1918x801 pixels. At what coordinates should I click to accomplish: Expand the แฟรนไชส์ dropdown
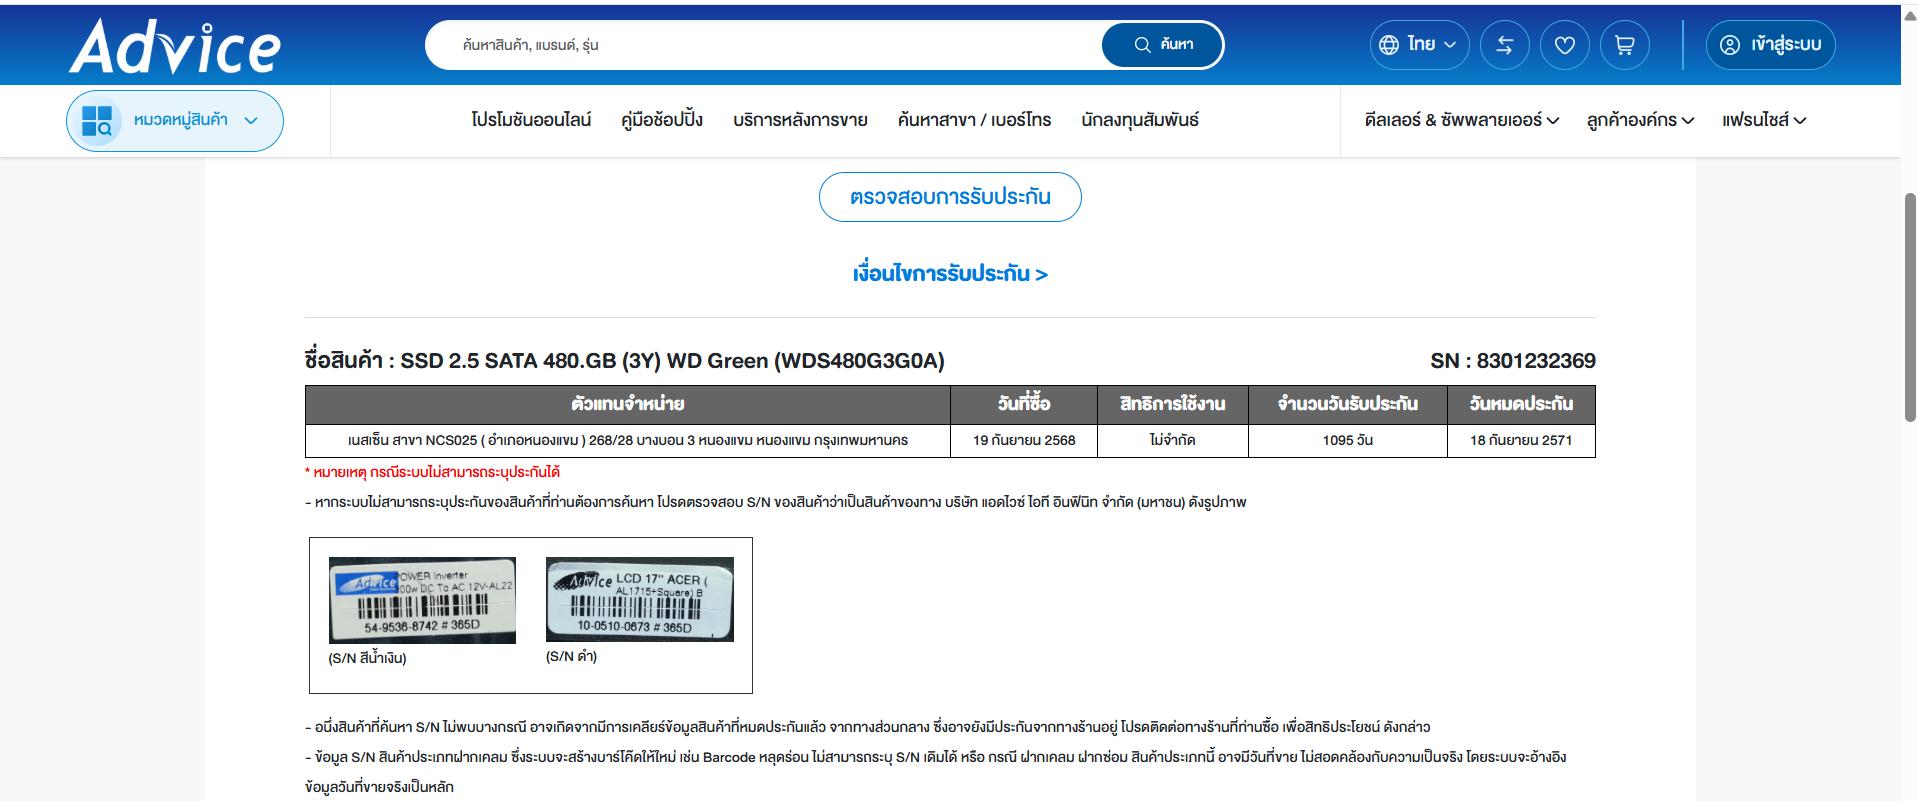pyautogui.click(x=1763, y=120)
